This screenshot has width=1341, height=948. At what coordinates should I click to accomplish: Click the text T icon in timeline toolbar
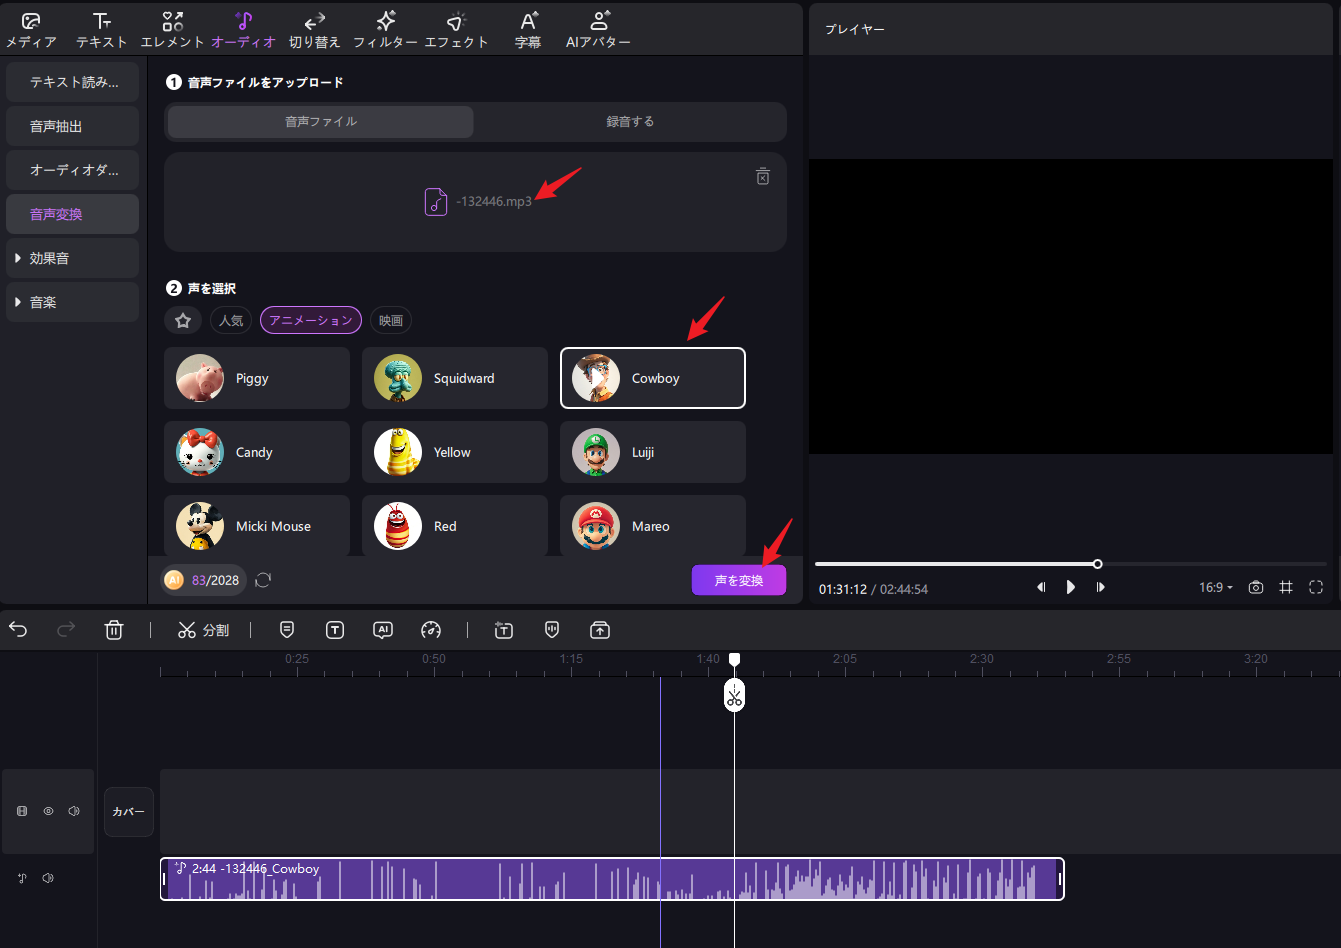click(x=335, y=630)
